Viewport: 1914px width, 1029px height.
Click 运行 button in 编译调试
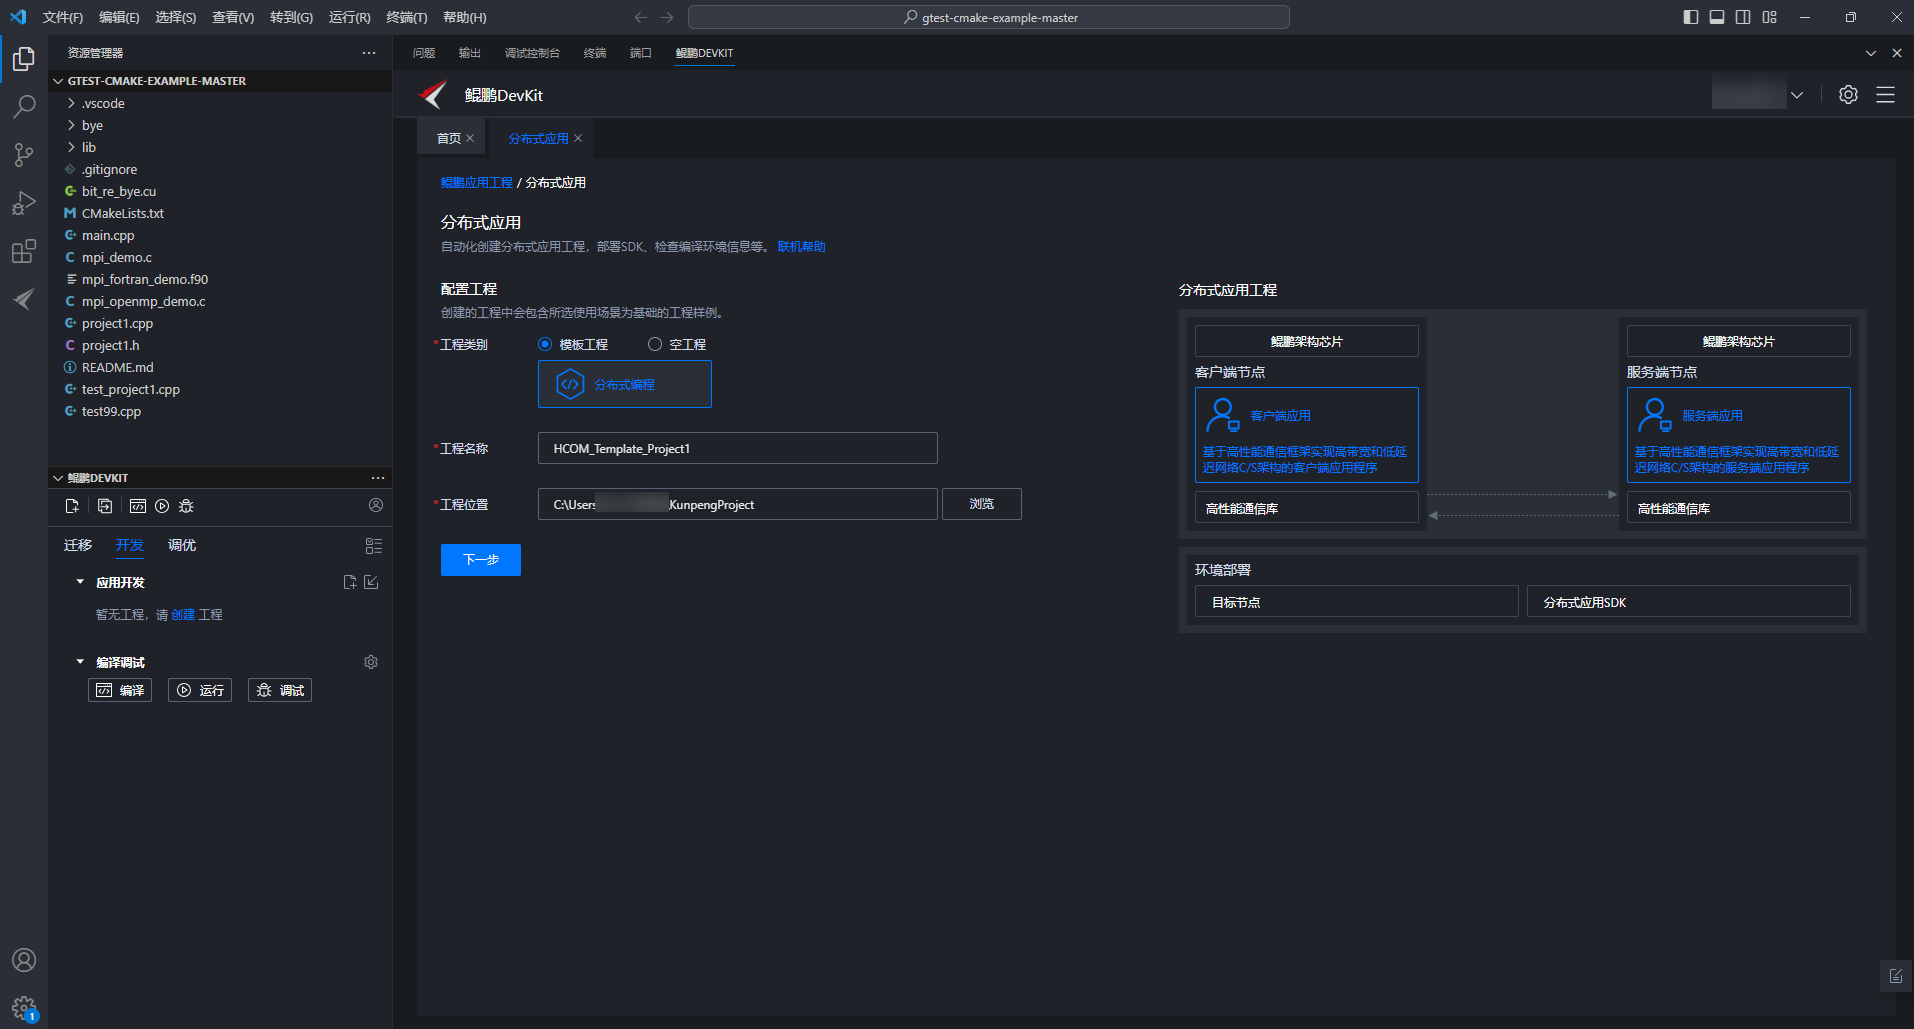200,690
